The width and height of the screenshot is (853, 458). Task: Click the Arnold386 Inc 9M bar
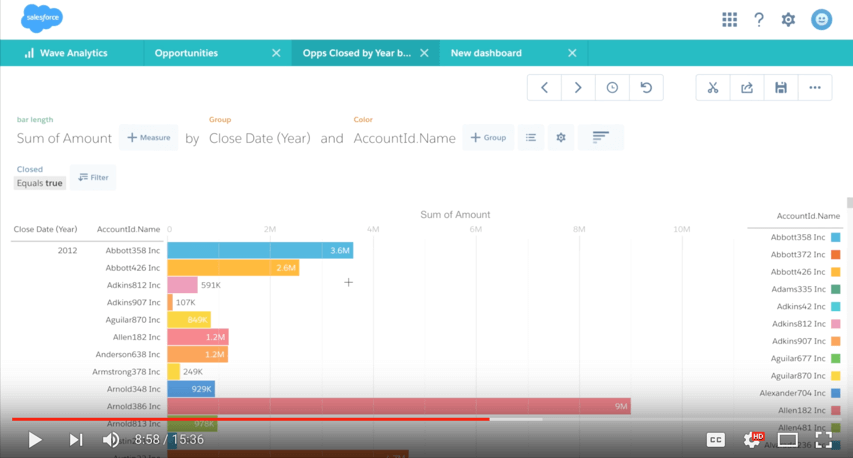click(399, 406)
